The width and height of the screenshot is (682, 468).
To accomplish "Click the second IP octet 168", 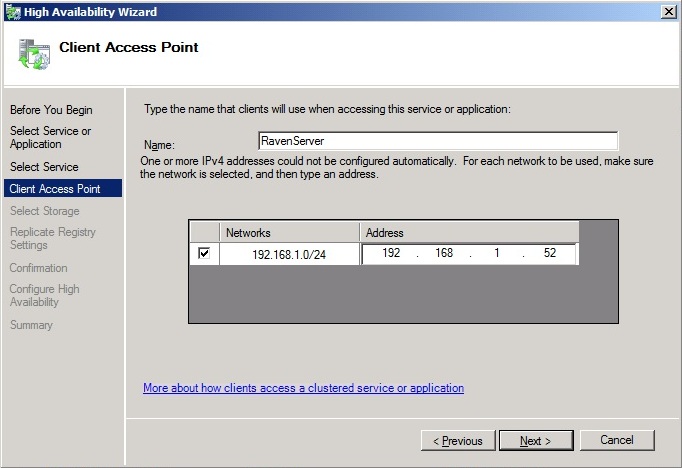I will tap(444, 253).
